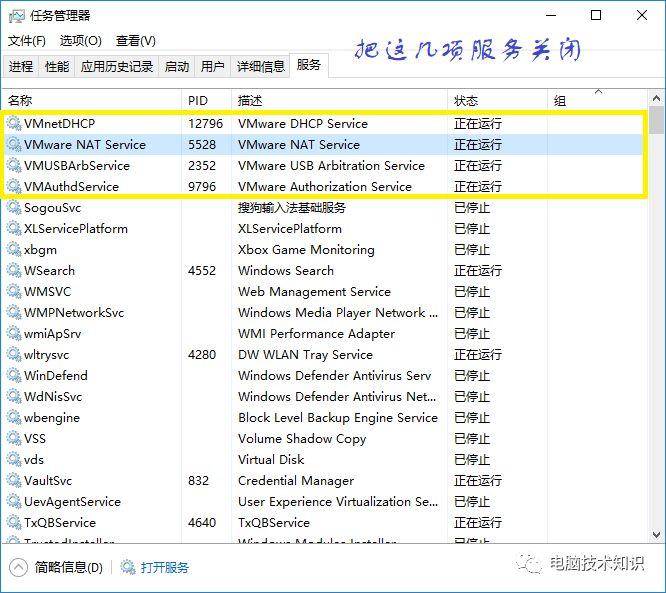Select the 服务 tab

(308, 65)
